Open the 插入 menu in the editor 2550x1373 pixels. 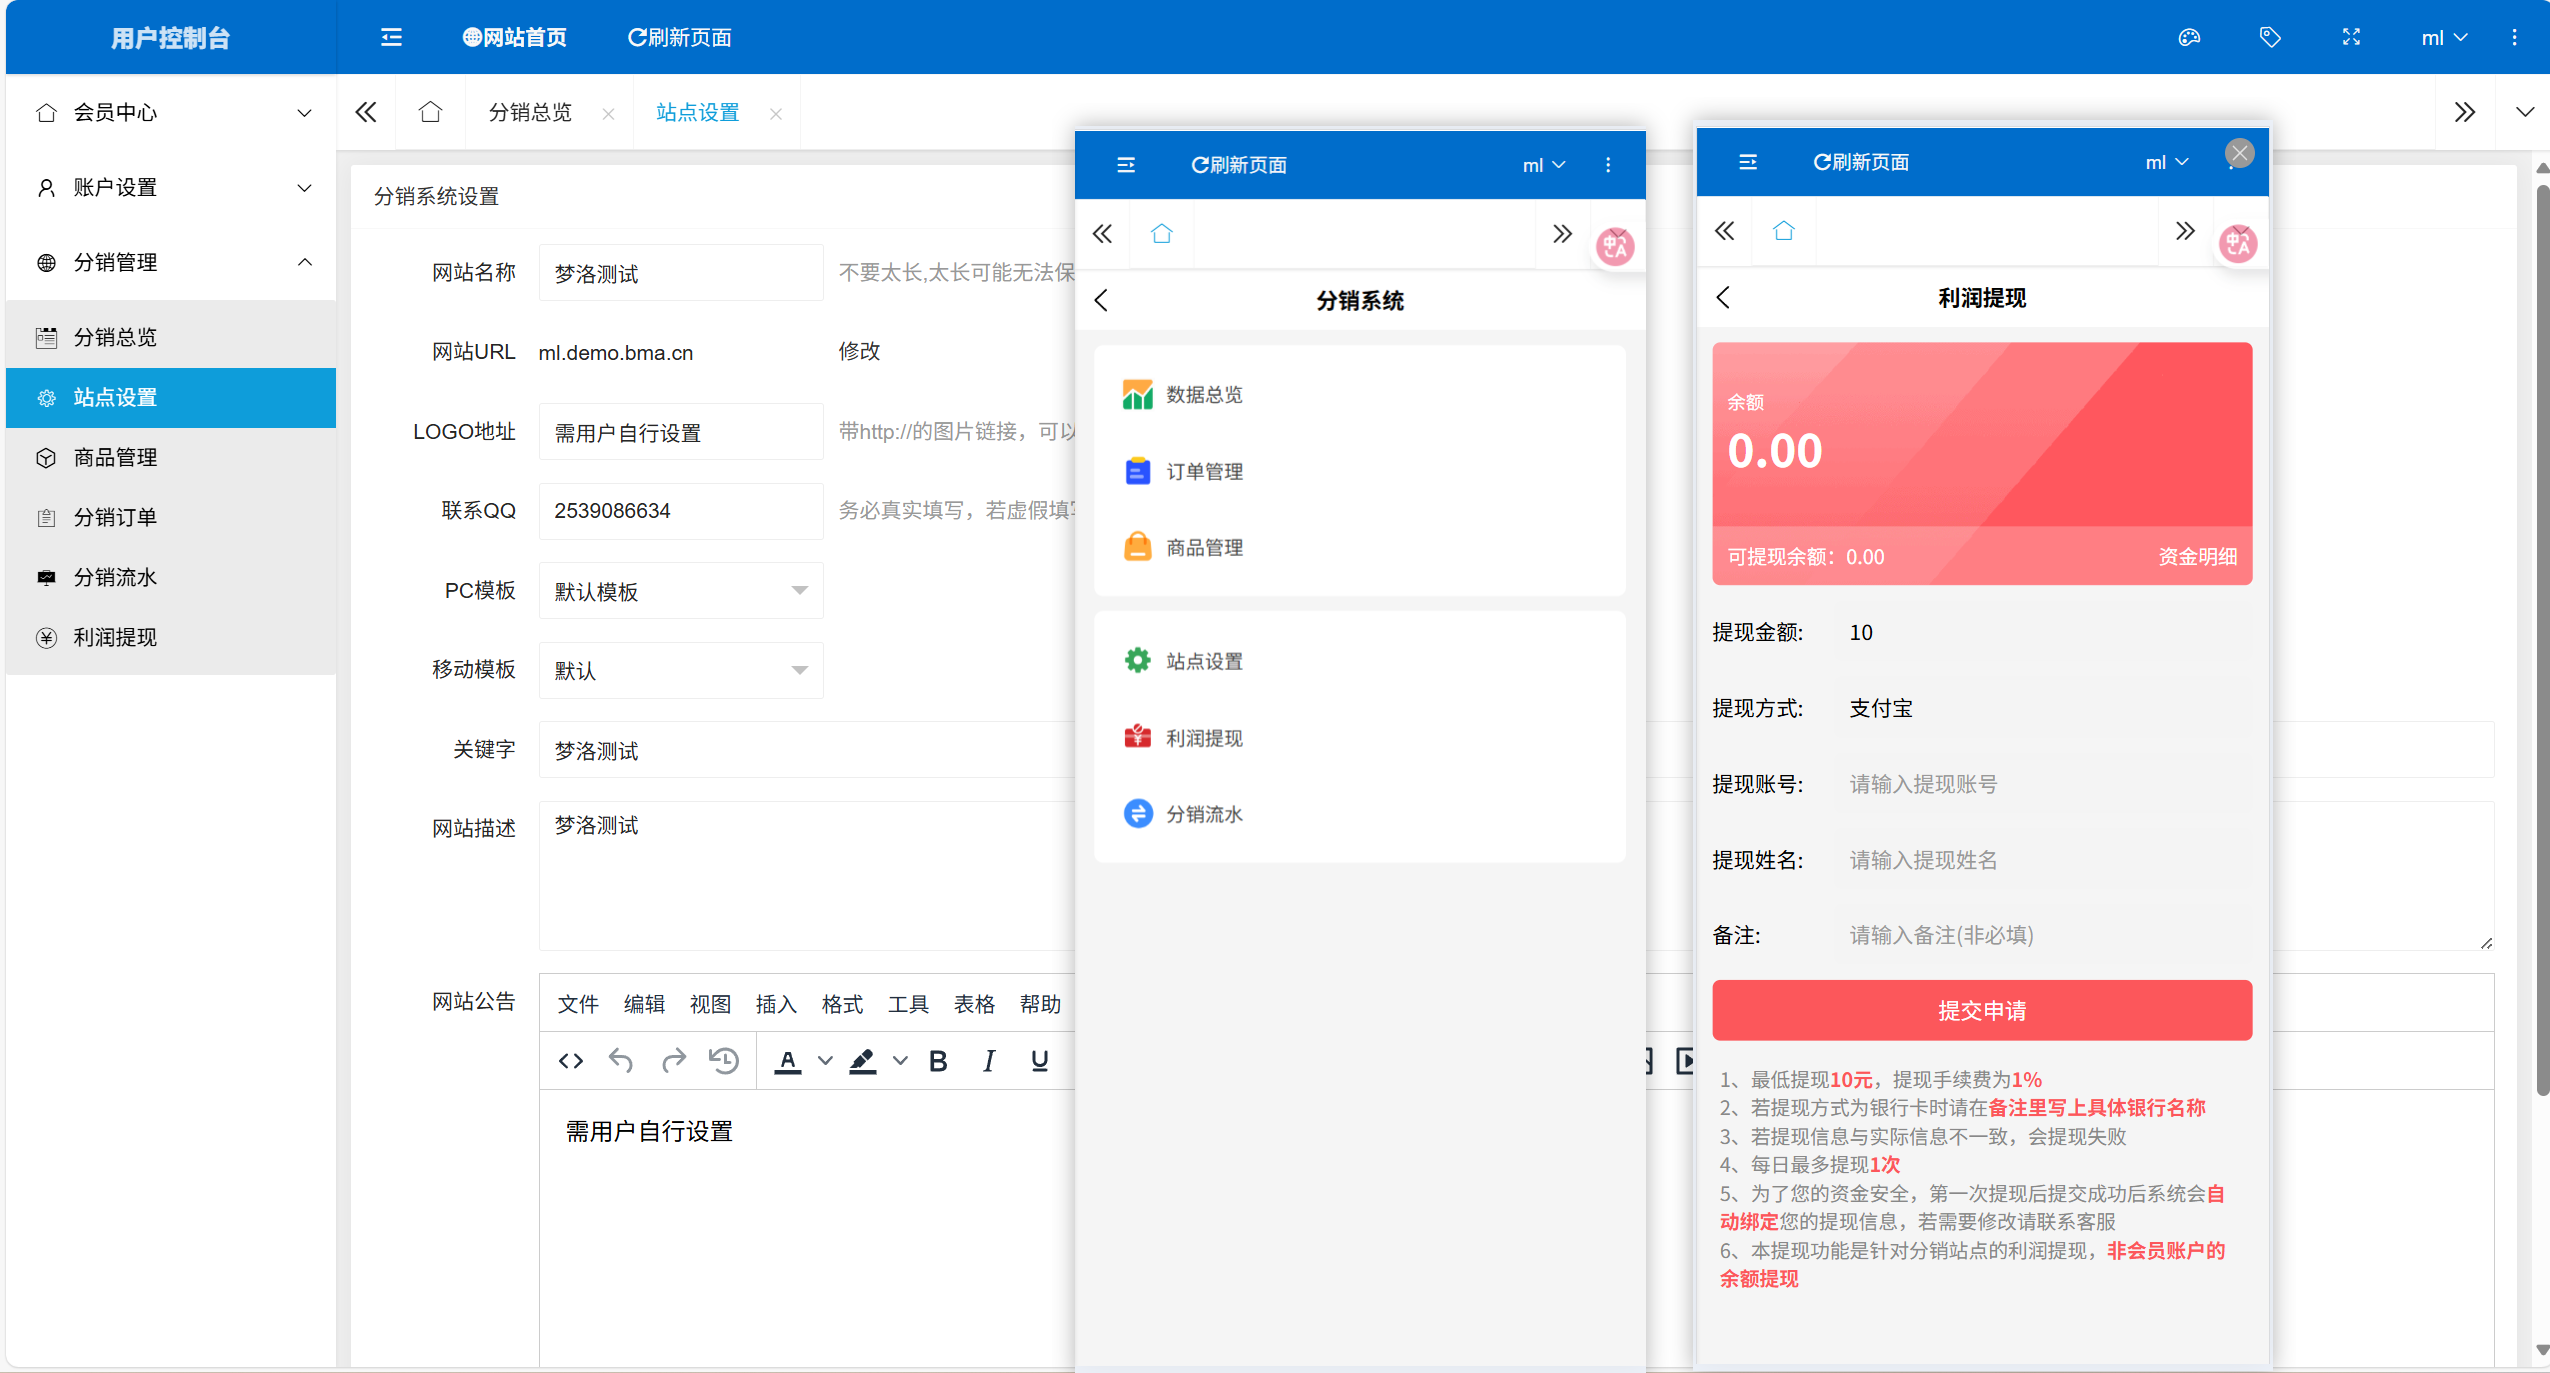tap(775, 1004)
